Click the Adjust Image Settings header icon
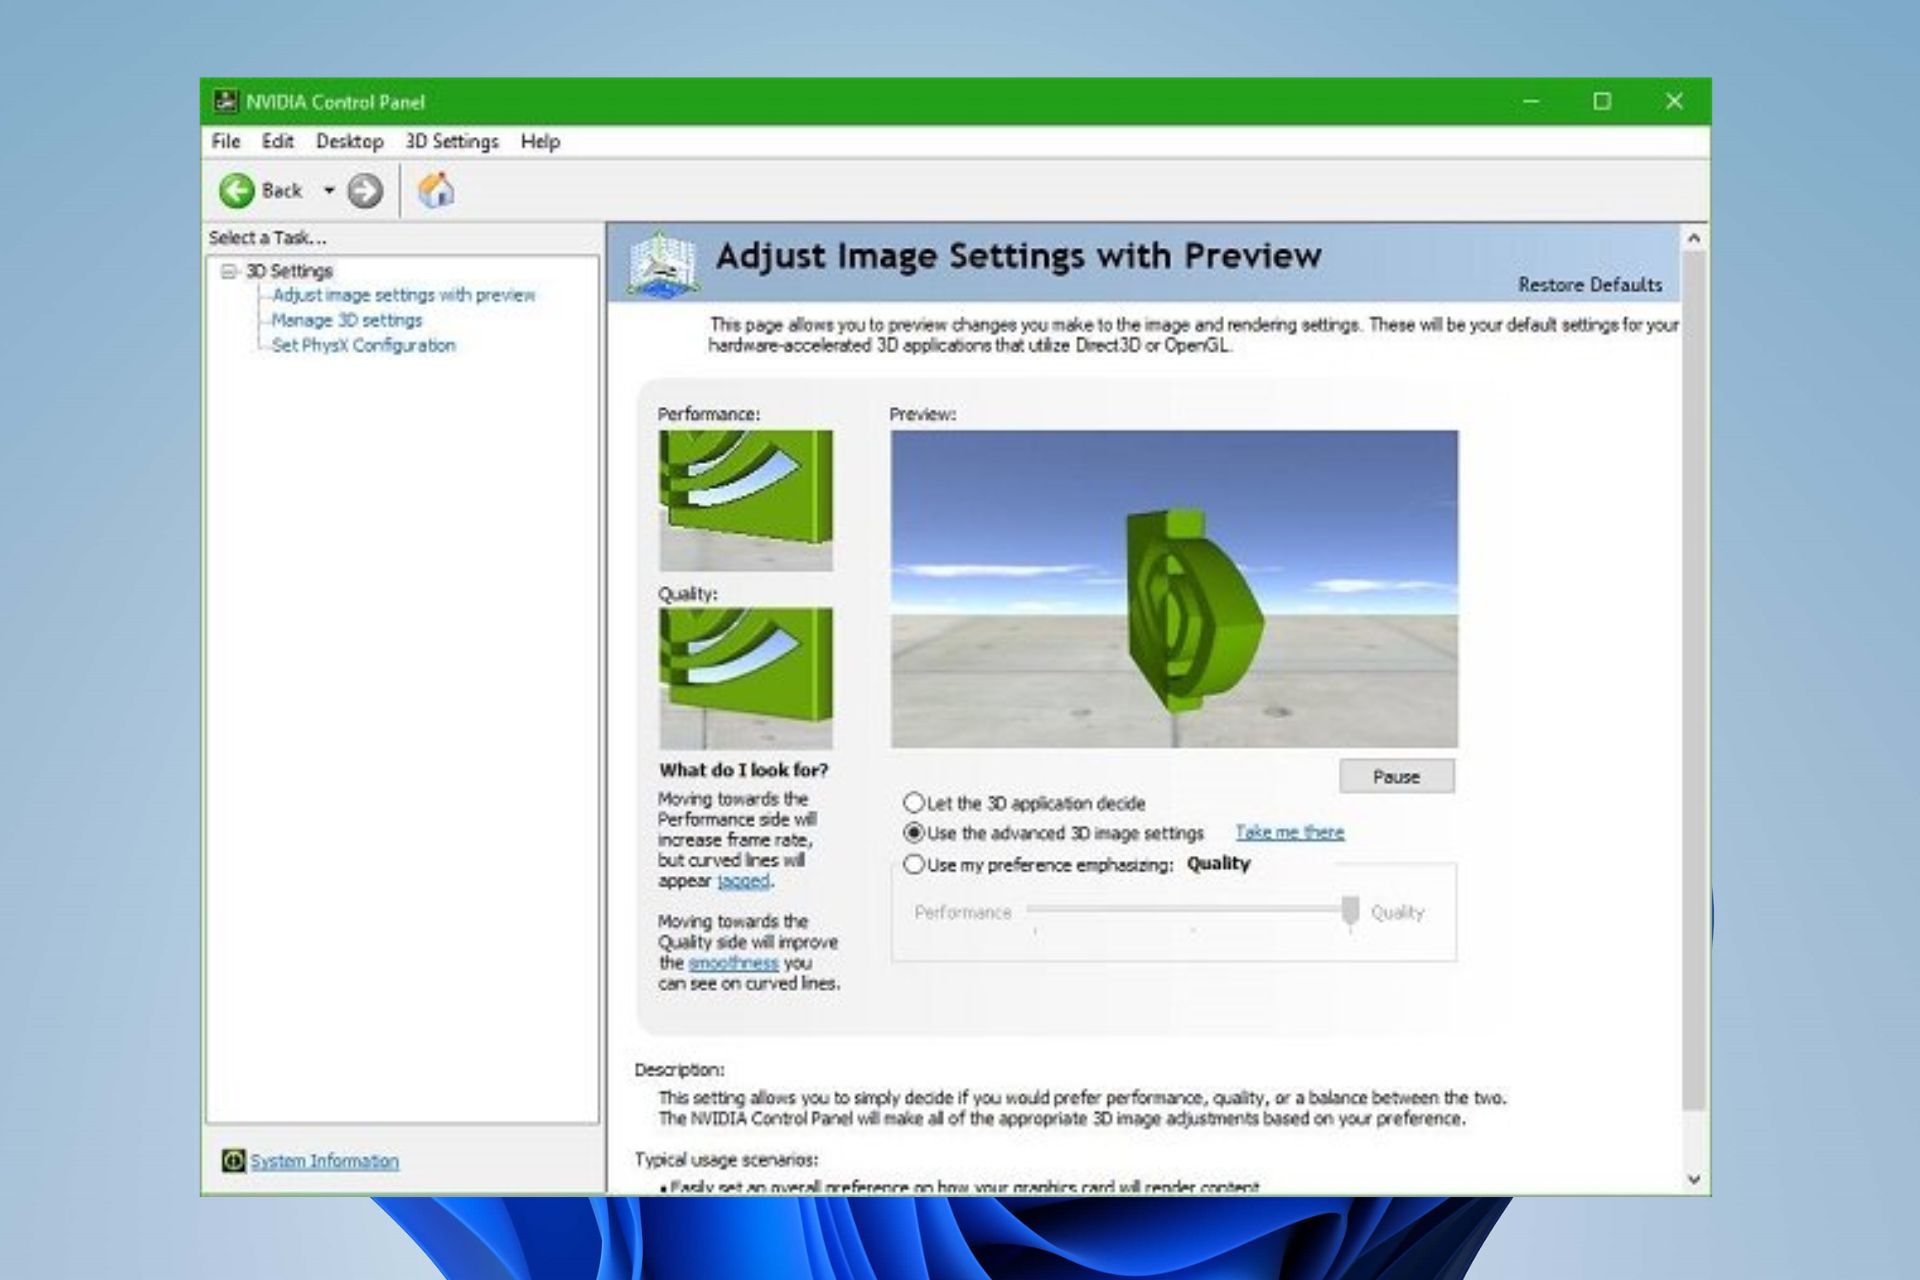This screenshot has height=1280, width=1920. (662, 264)
